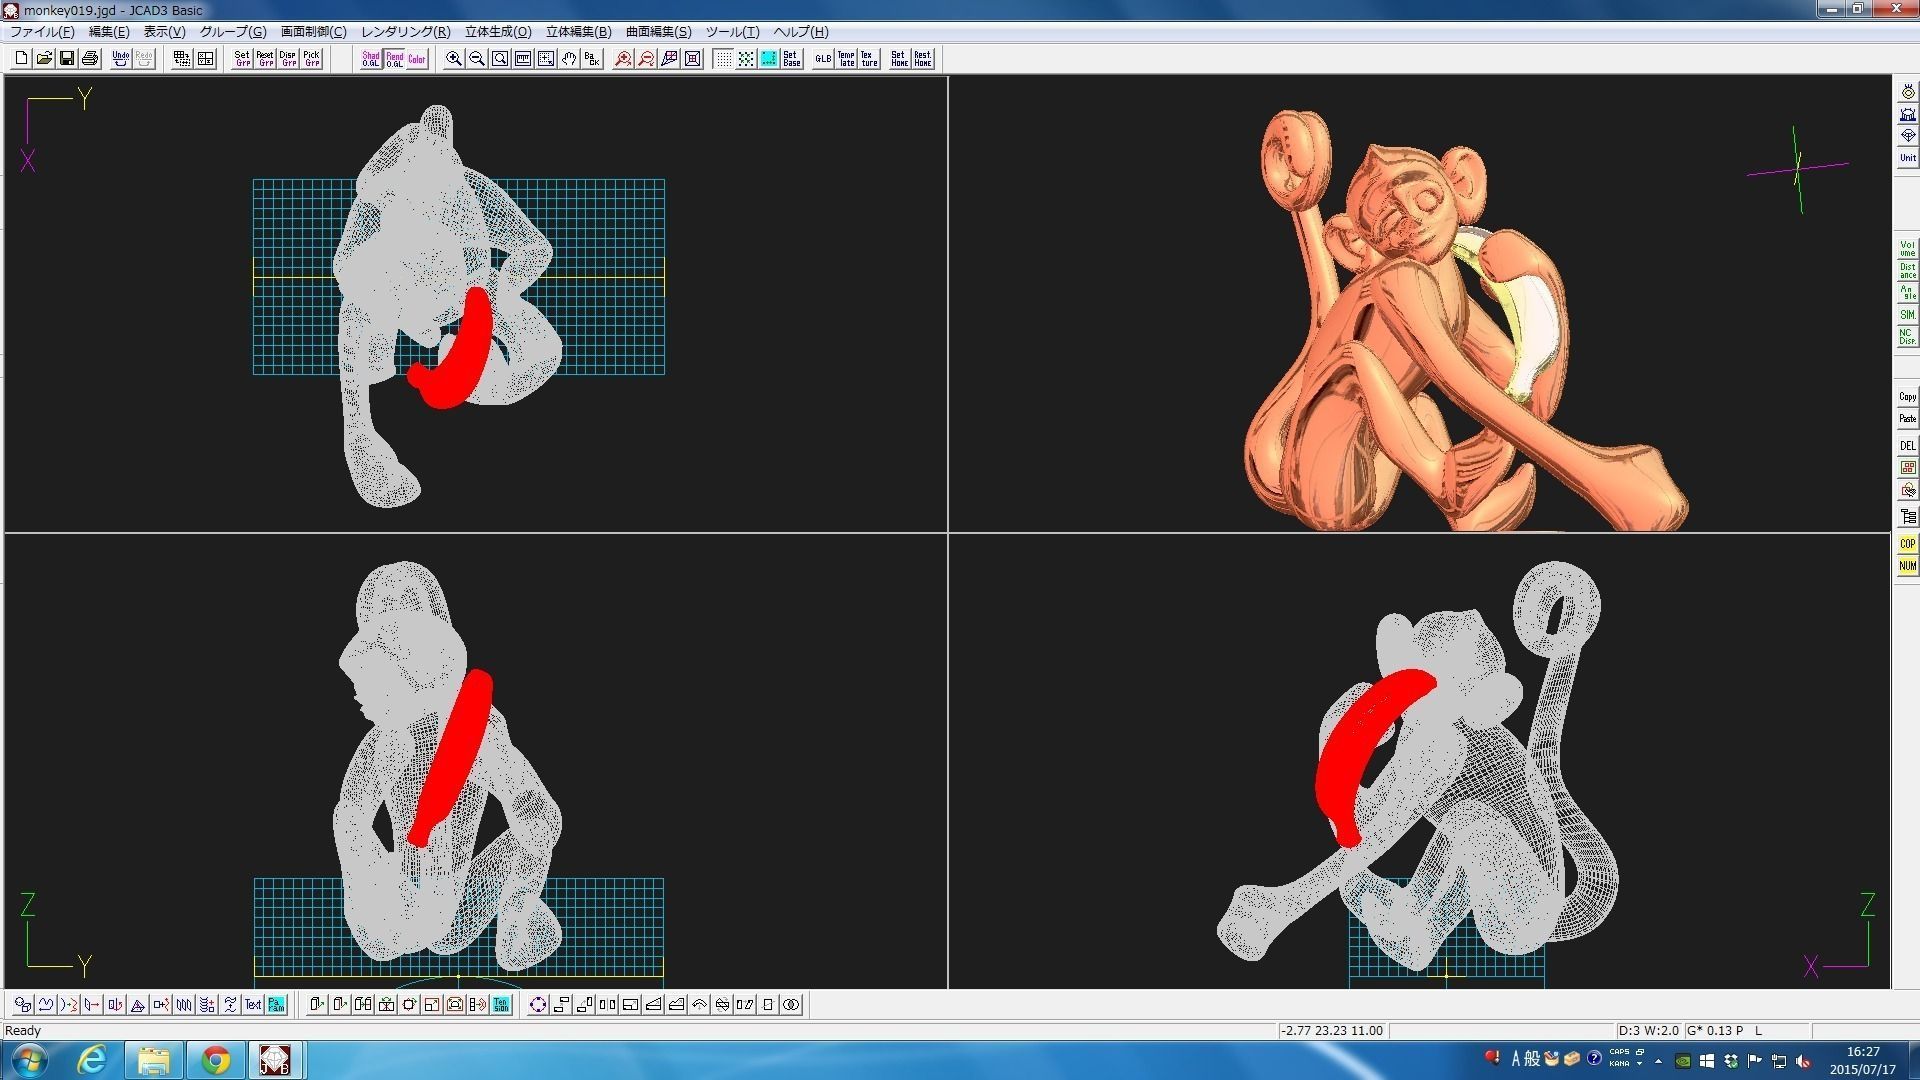Click the Undo toolbar button
Image resolution: width=1920 pixels, height=1080 pixels.
coord(121,59)
